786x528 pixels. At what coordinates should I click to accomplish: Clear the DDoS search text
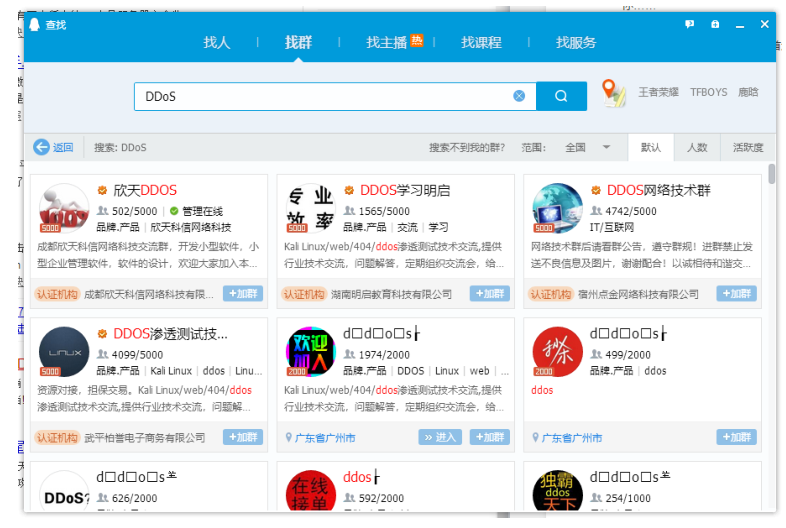tap(519, 96)
